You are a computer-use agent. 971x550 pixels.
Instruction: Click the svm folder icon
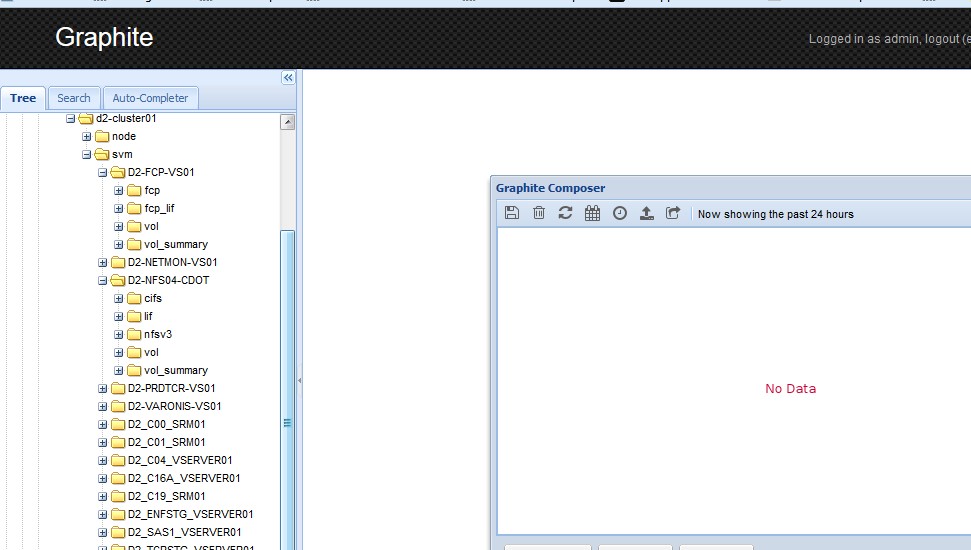[102, 154]
